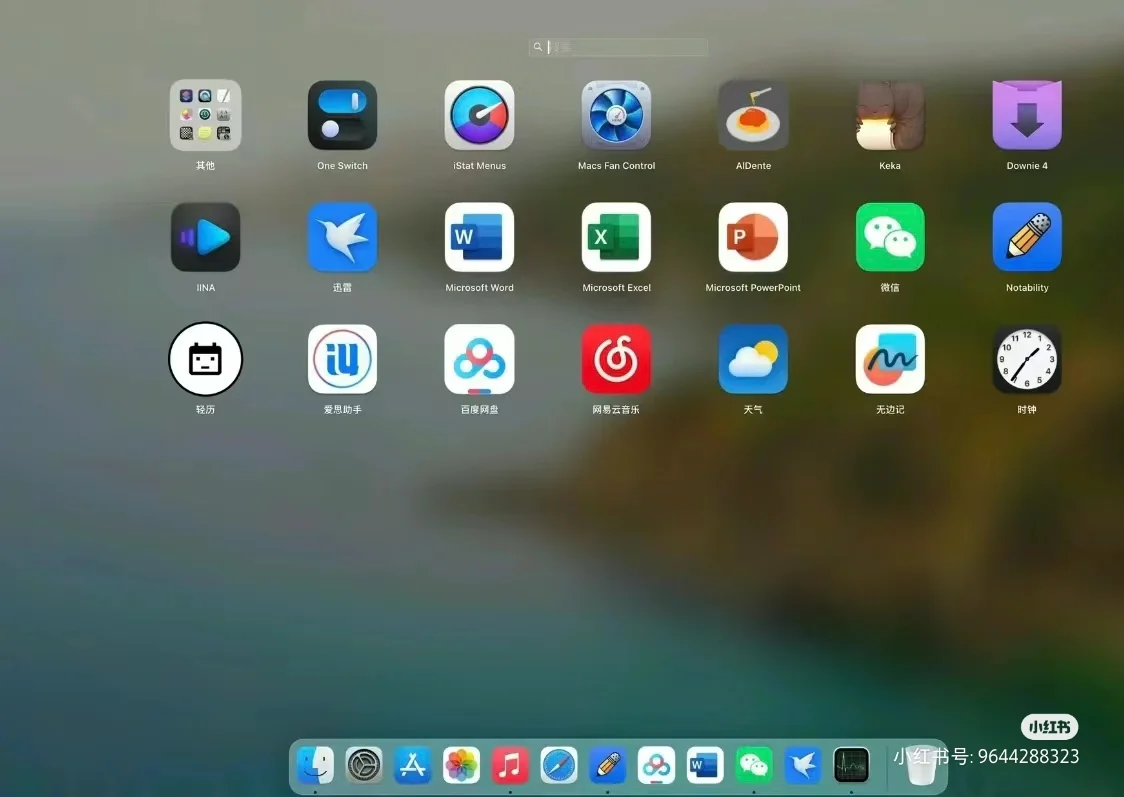Open the 其他 folder

pos(205,114)
